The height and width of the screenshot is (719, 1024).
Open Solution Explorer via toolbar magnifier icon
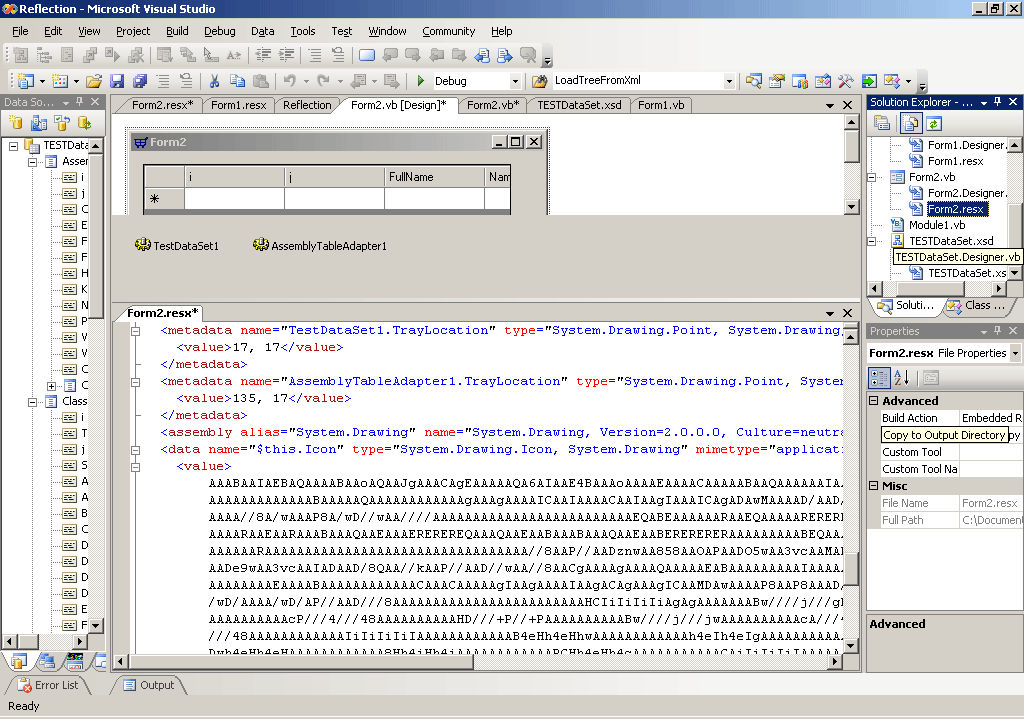pos(754,81)
